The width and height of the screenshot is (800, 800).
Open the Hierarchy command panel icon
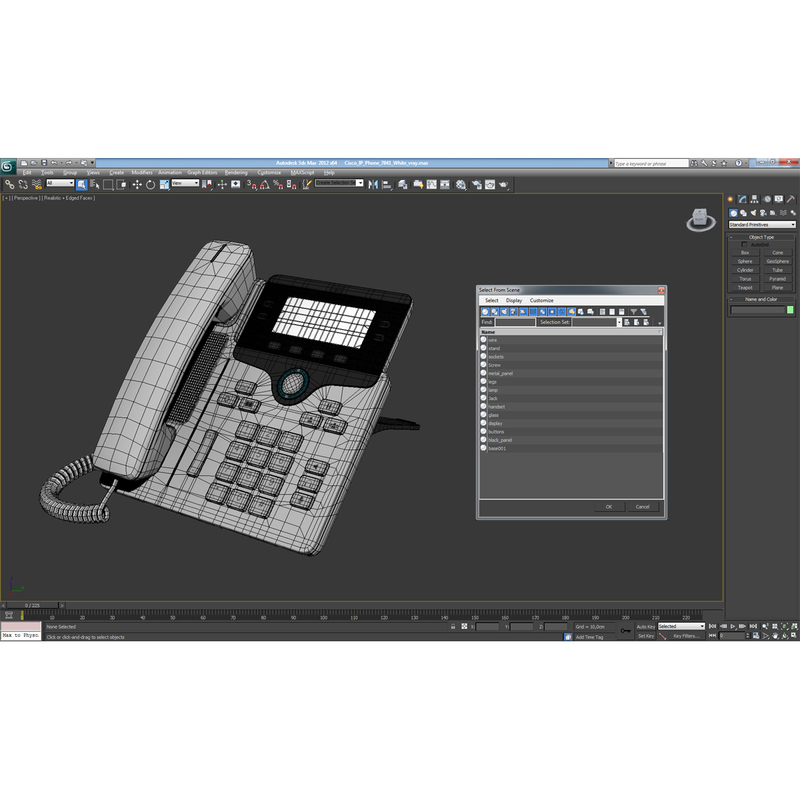point(755,198)
